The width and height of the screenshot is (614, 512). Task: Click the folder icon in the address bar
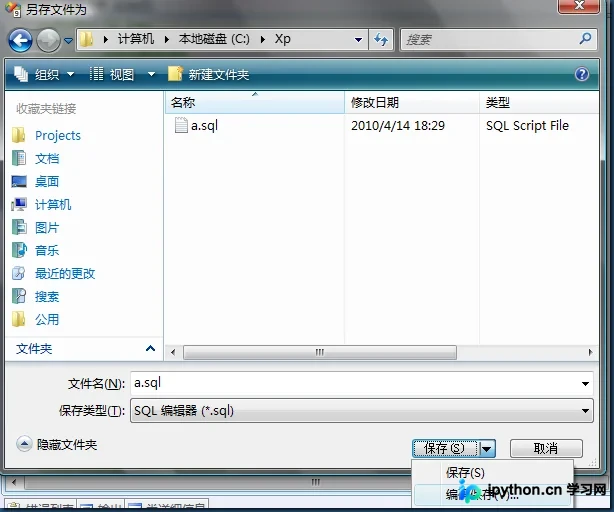pyautogui.click(x=87, y=39)
